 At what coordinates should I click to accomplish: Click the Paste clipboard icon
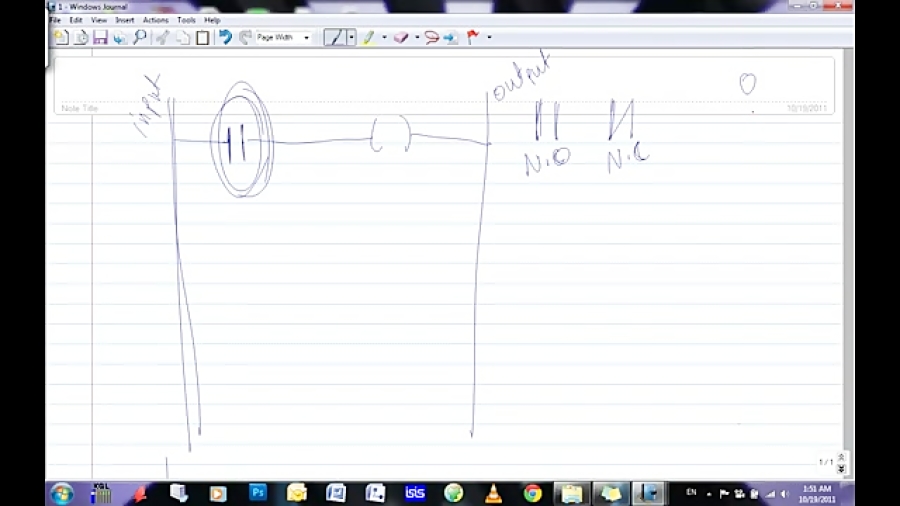coord(202,38)
